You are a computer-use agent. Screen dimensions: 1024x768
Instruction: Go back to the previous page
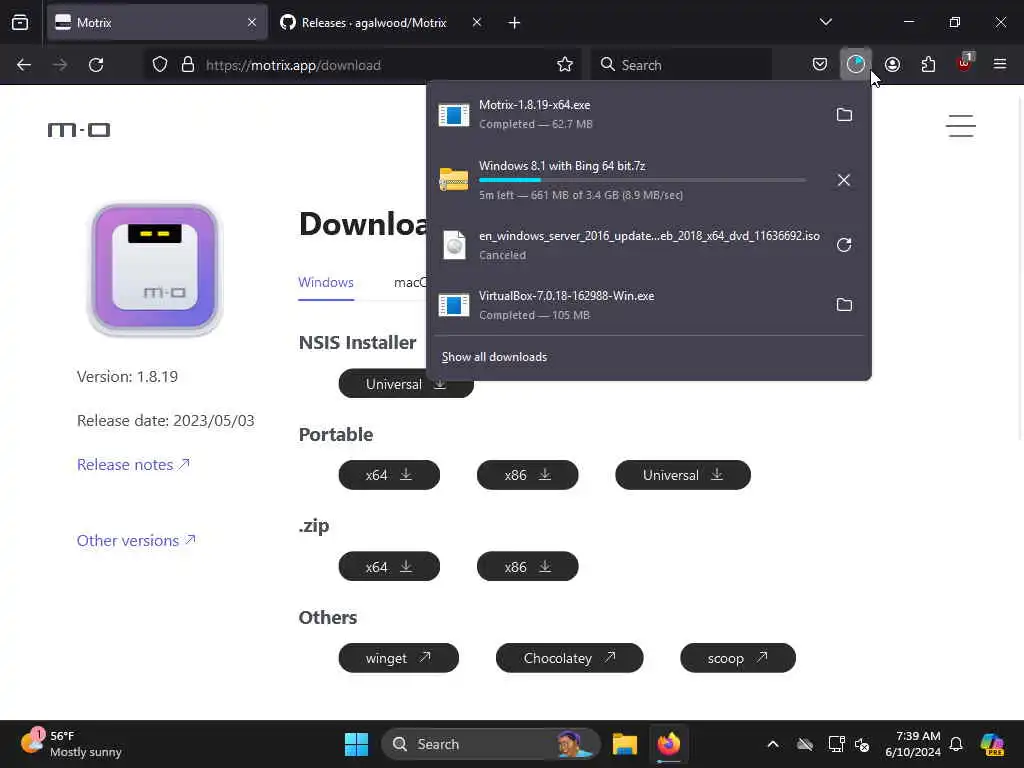[x=24, y=64]
